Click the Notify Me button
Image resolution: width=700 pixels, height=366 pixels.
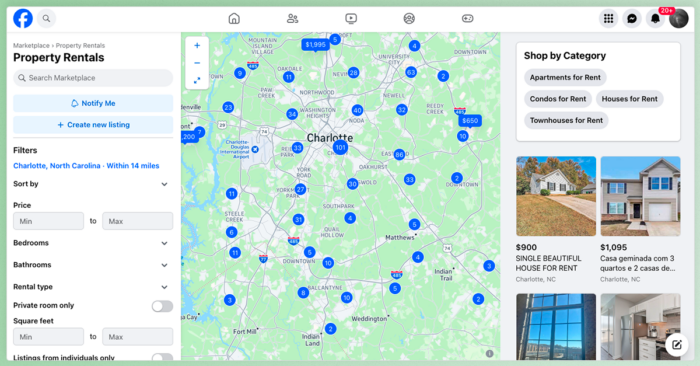click(93, 103)
